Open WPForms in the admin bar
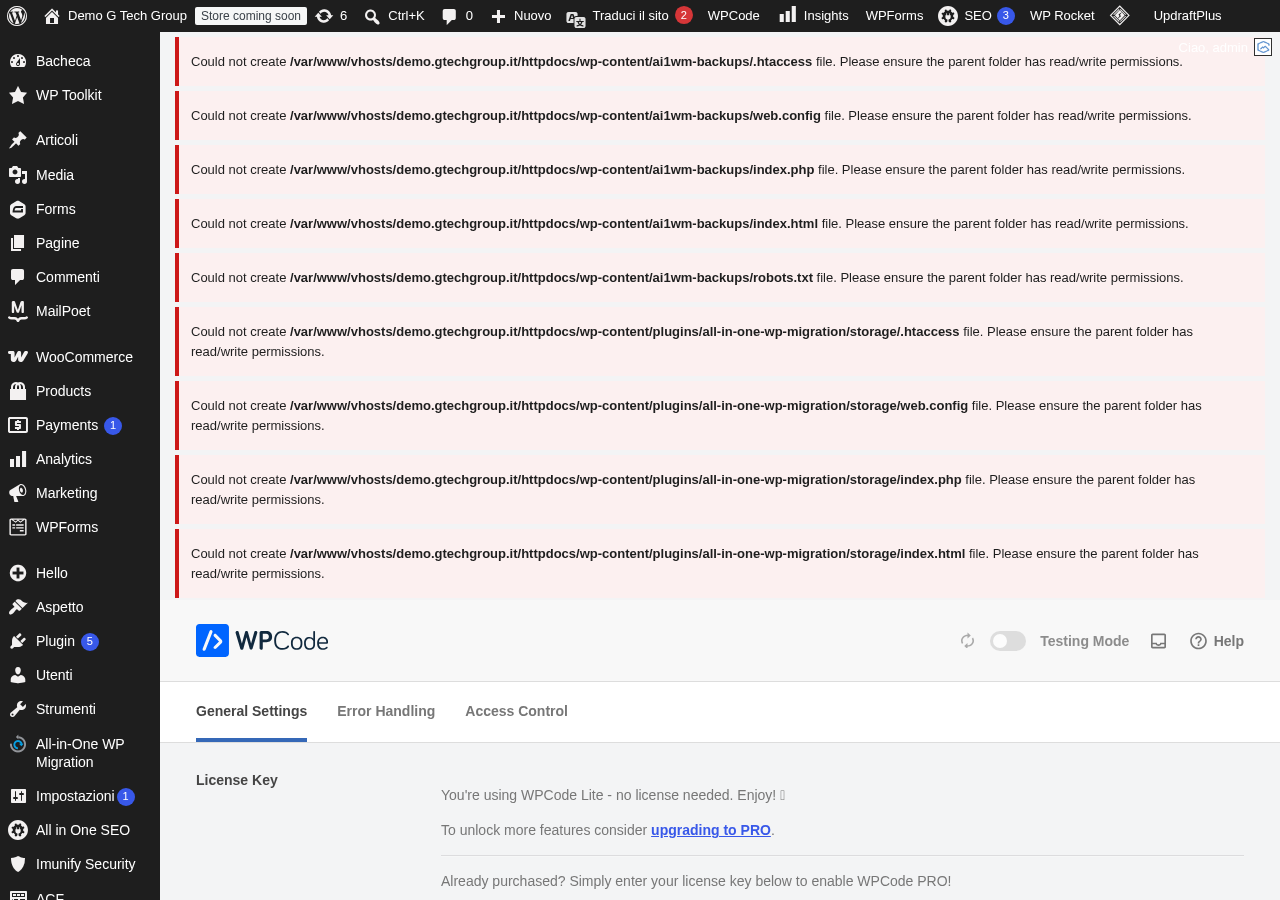This screenshot has height=900, width=1280. point(894,16)
